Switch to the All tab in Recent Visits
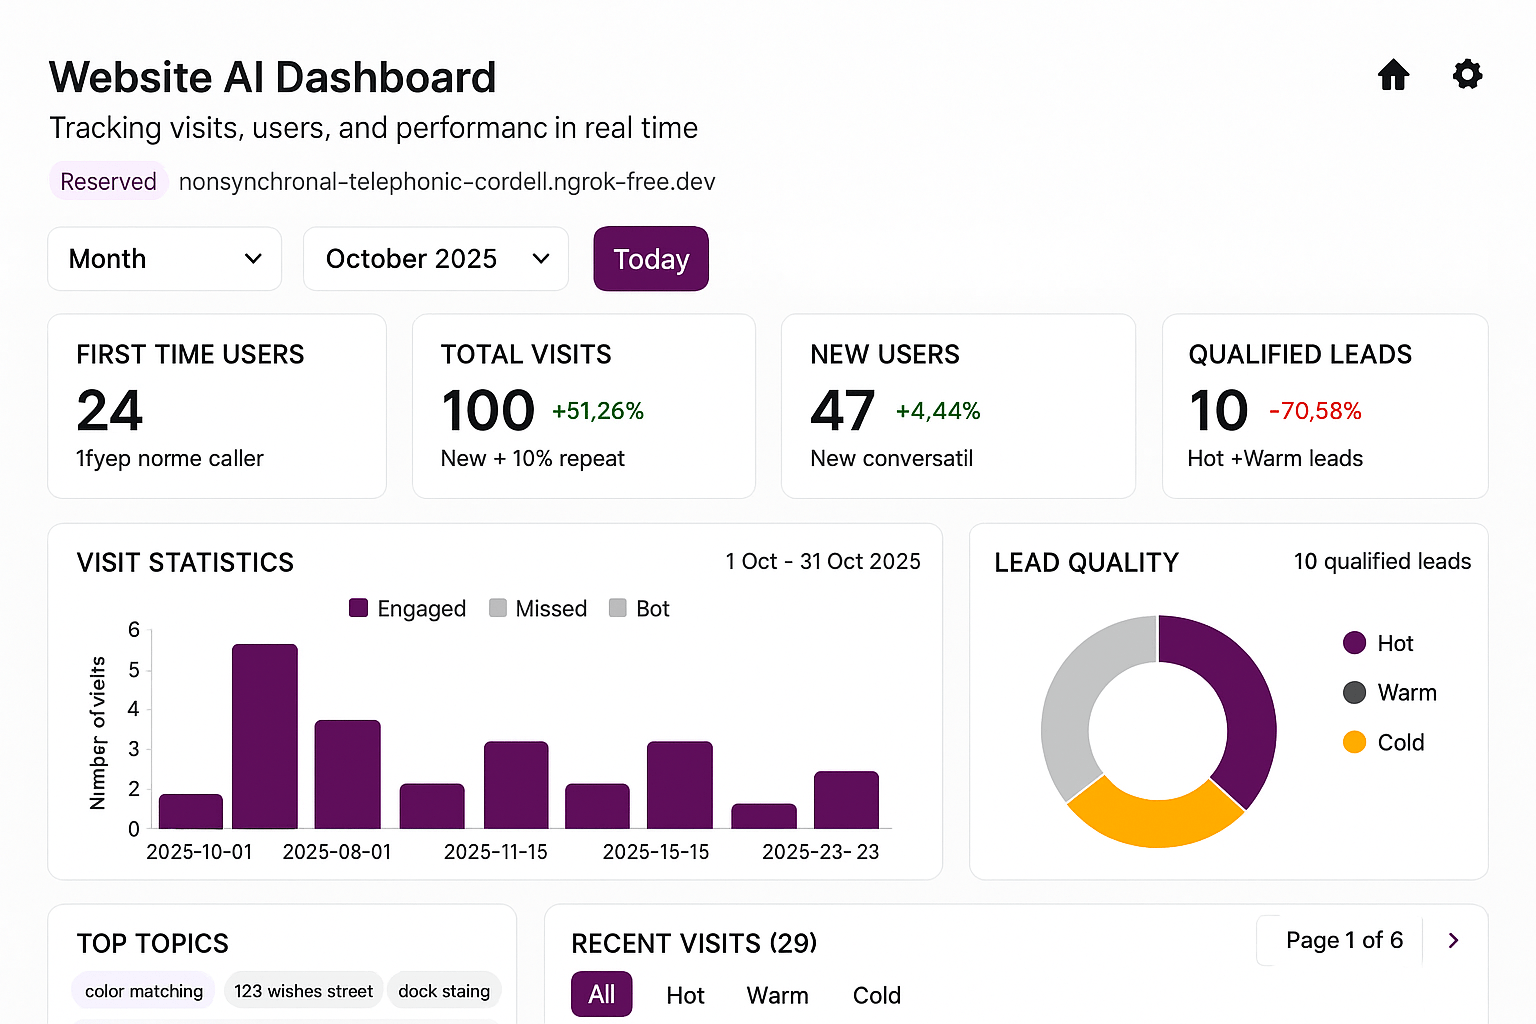 point(601,994)
